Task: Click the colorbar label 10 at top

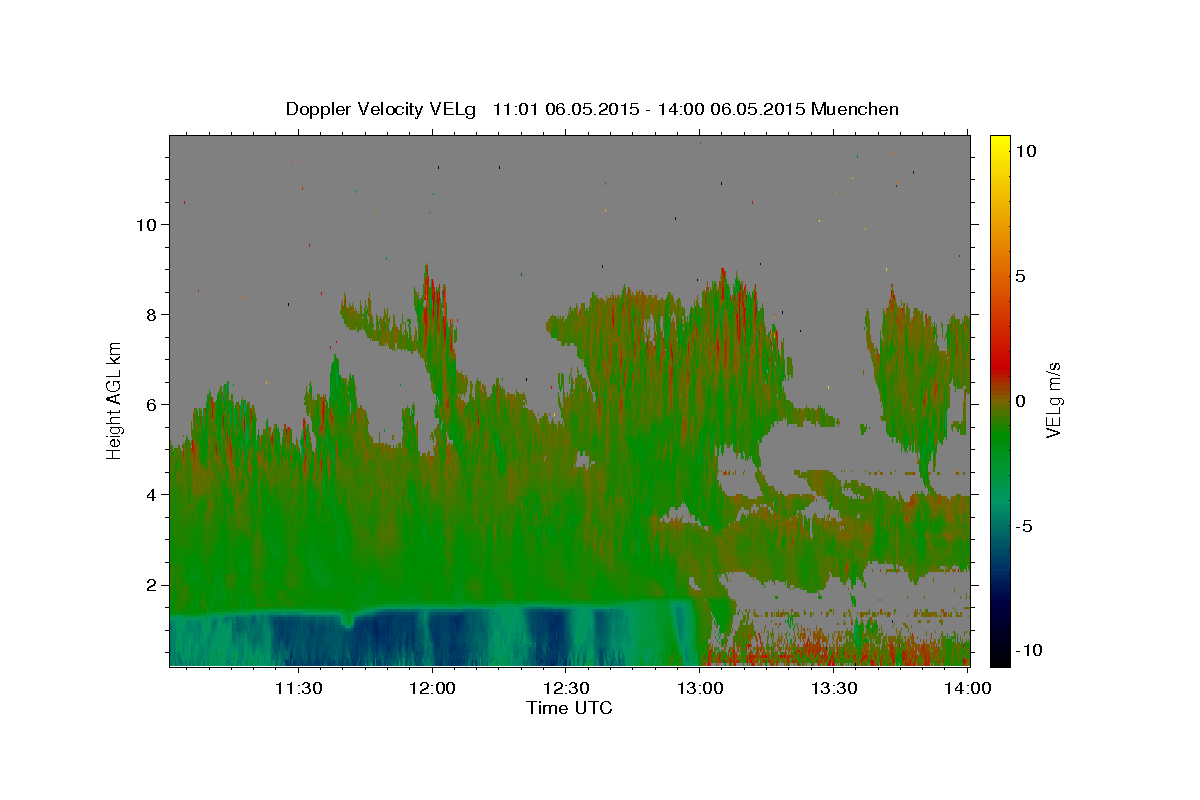Action: 1025,151
